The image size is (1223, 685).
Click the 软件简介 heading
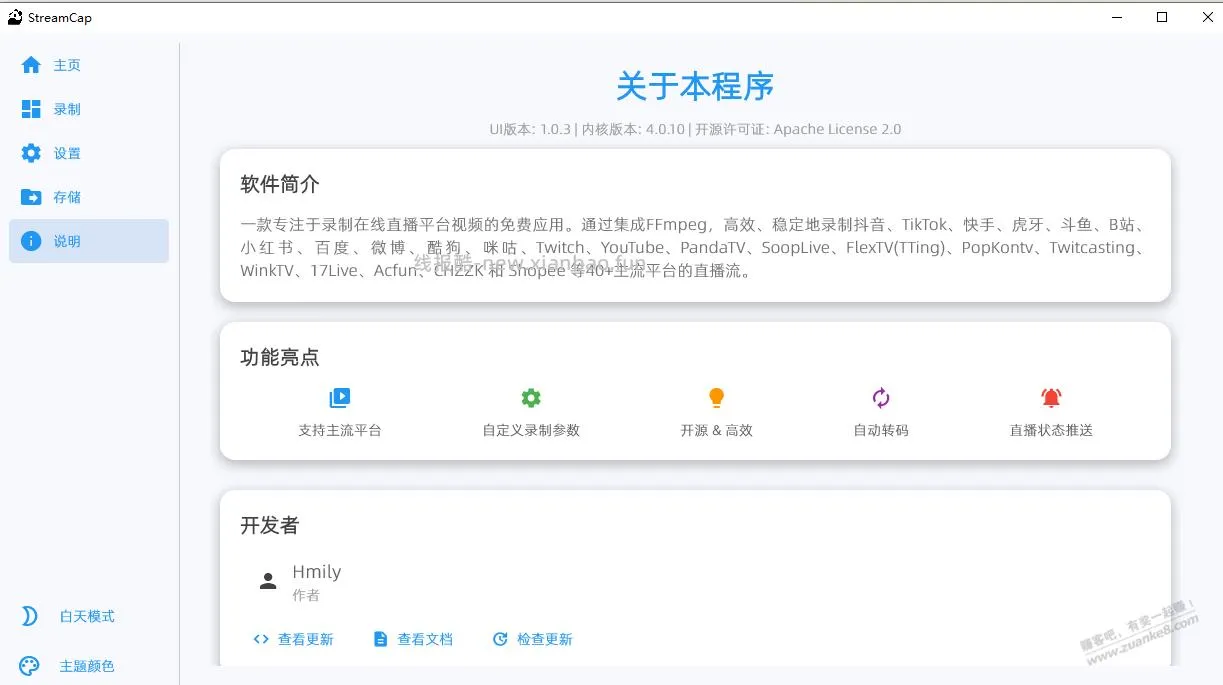click(280, 185)
